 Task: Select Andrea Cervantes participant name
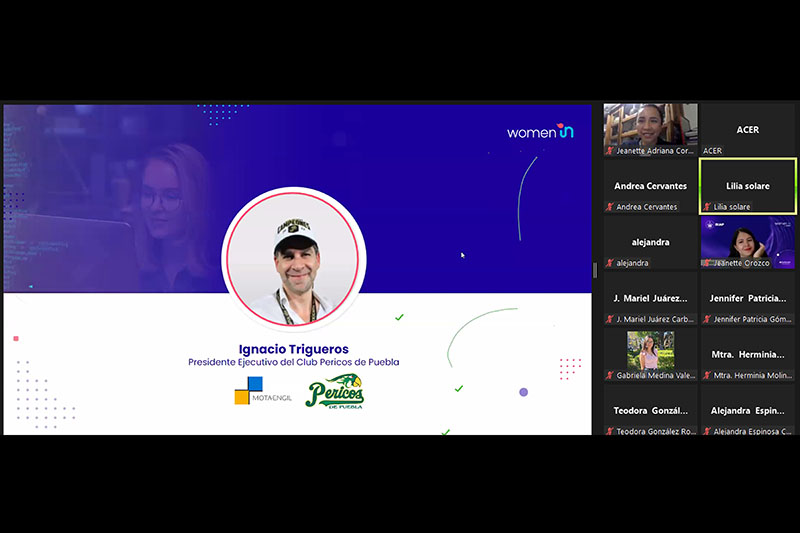click(651, 186)
